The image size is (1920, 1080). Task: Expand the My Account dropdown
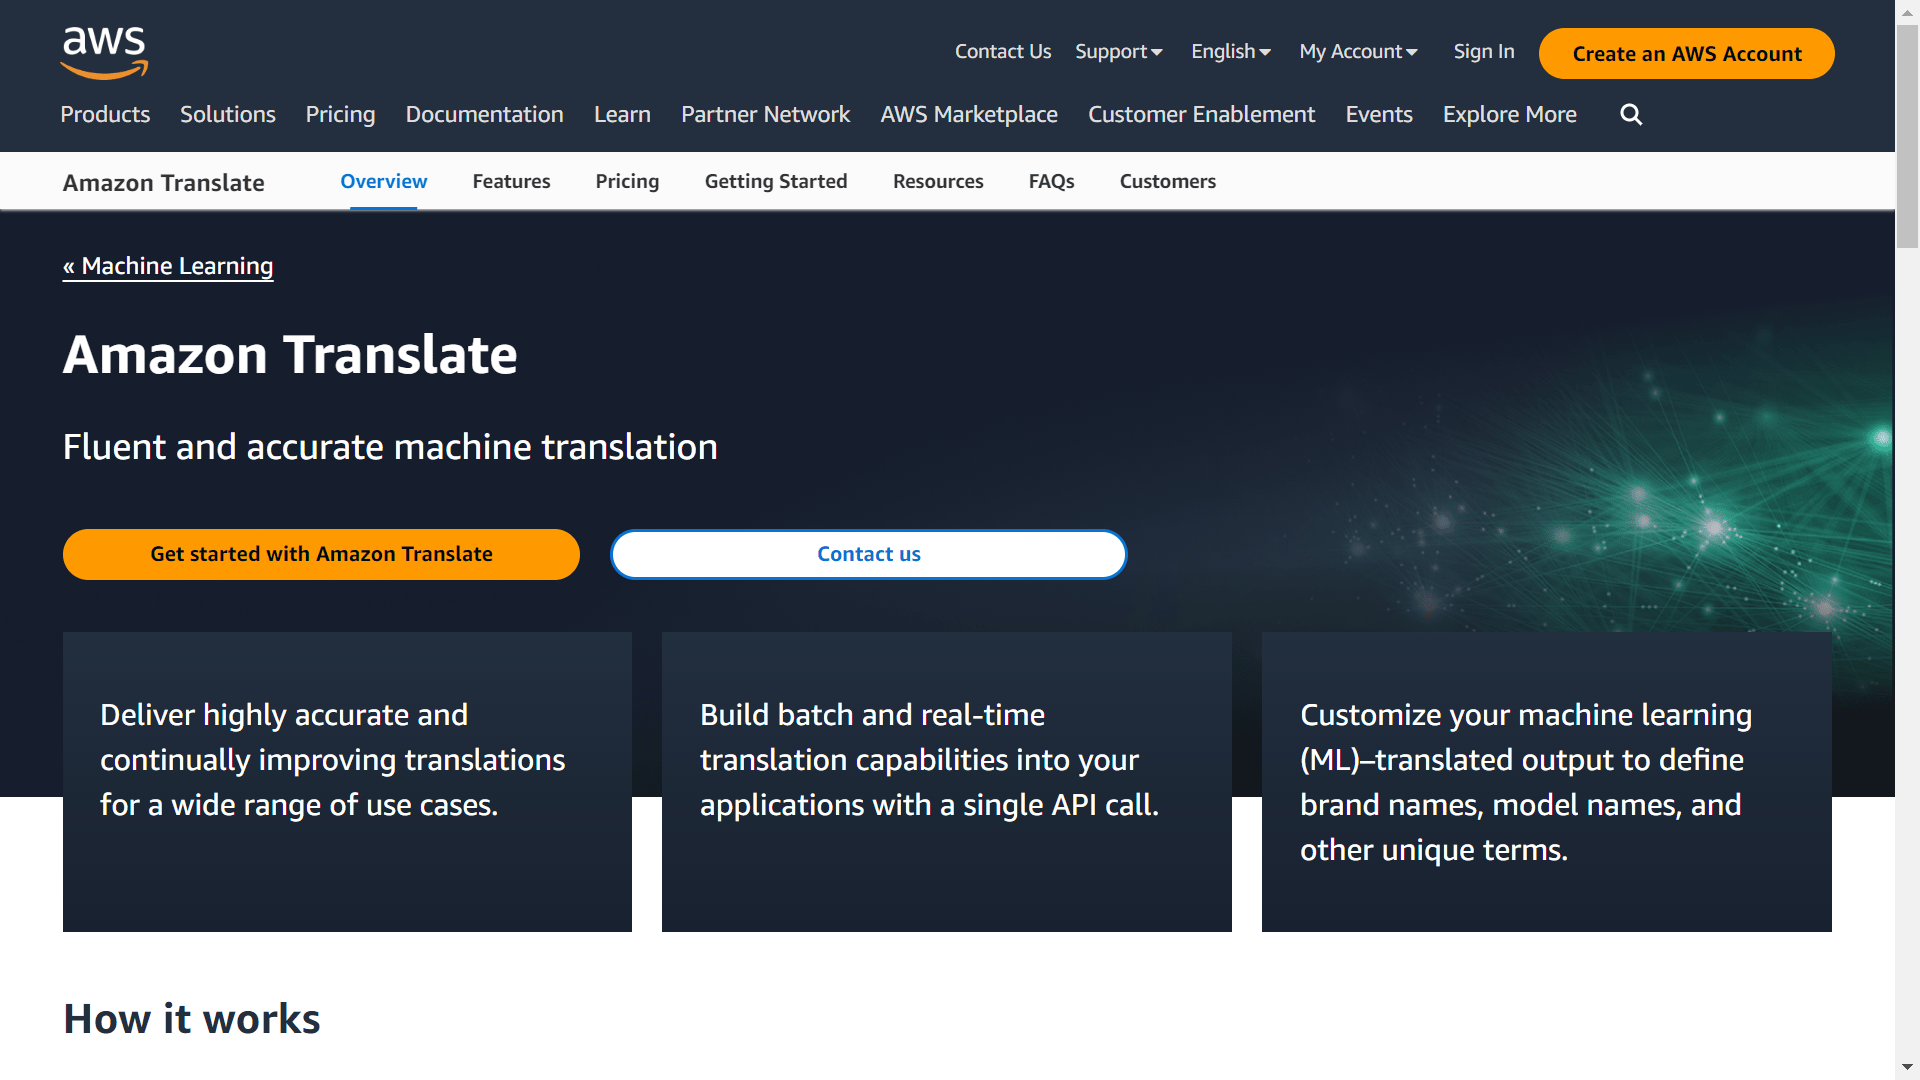pyautogui.click(x=1357, y=51)
